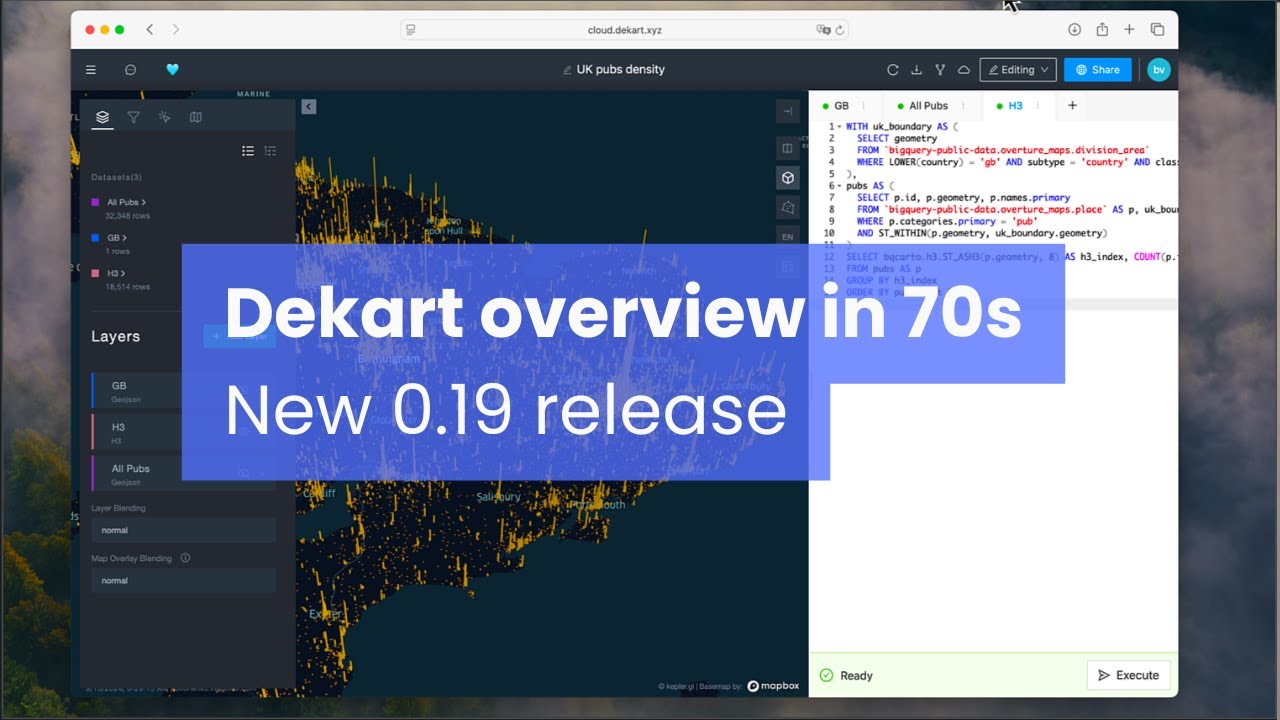Reload the page in Safari
The image size is (1280, 720).
click(840, 30)
